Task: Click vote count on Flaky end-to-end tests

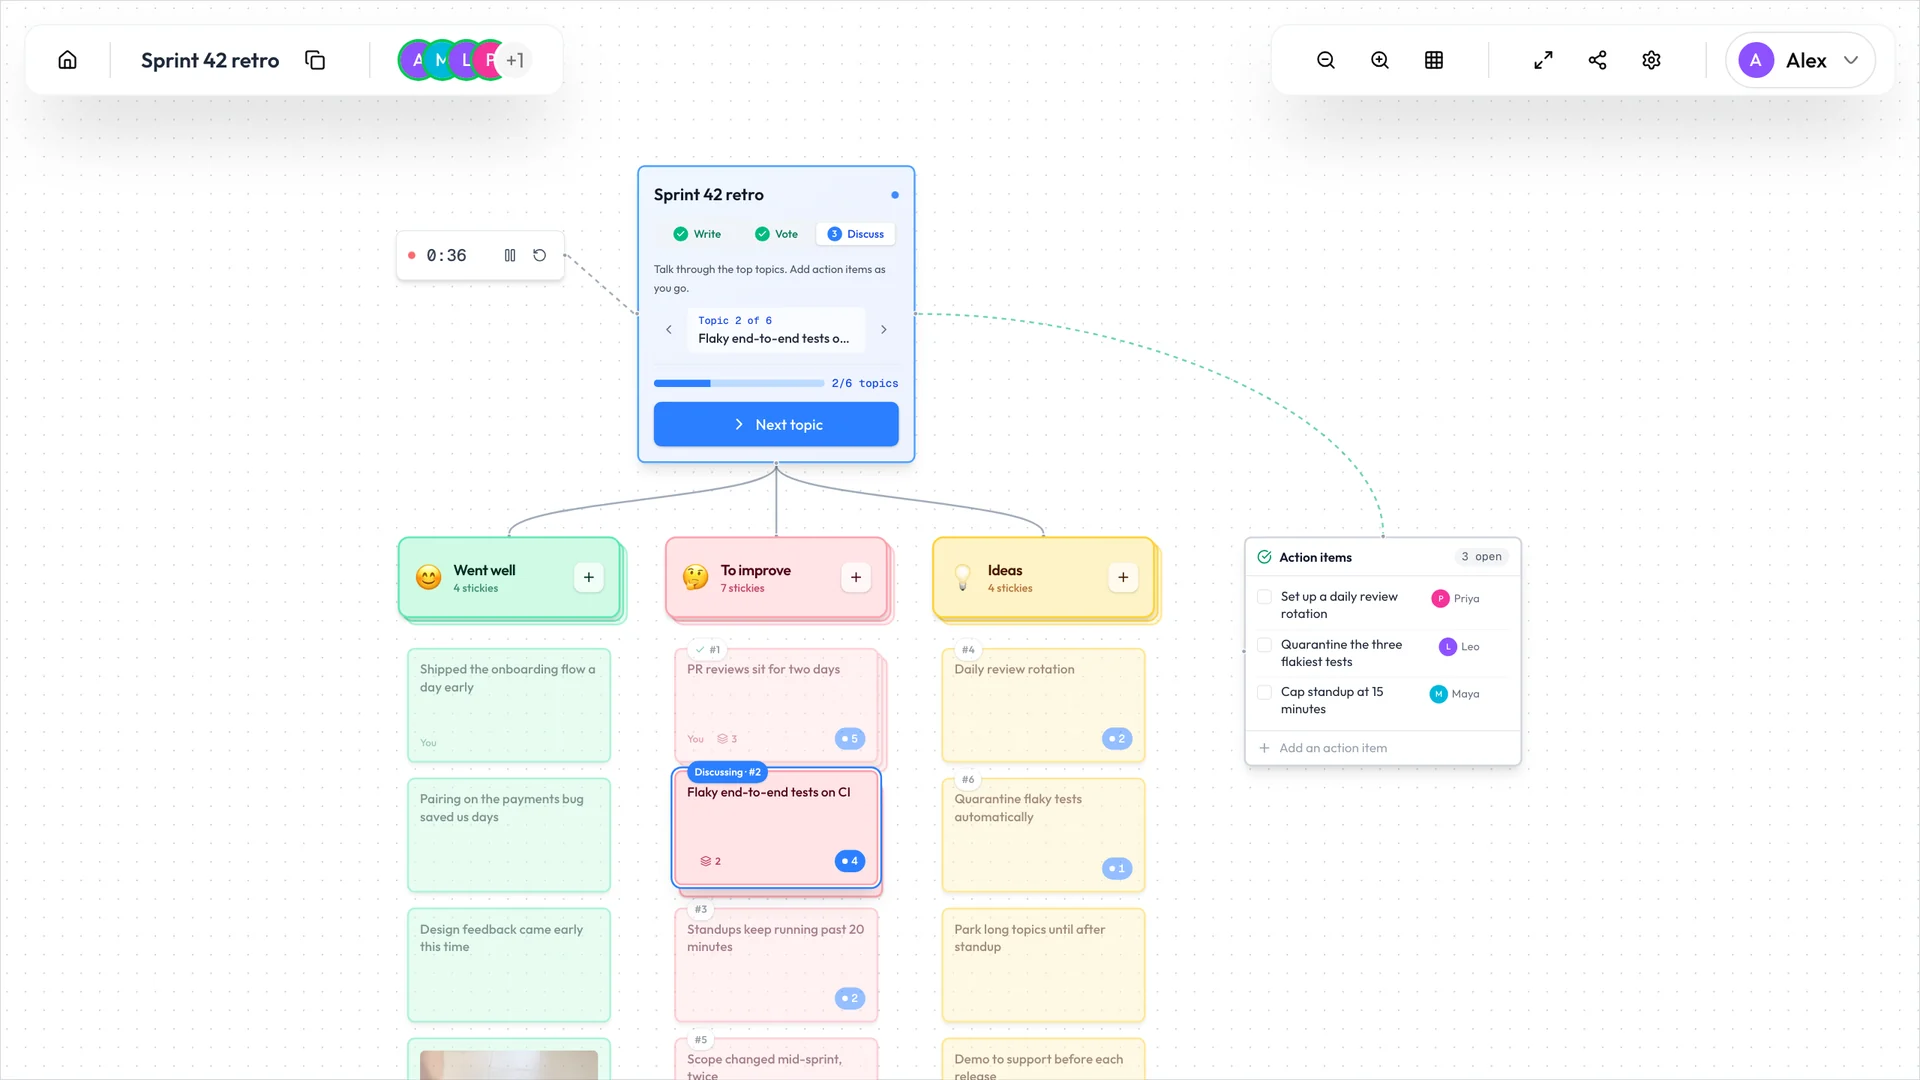Action: 850,861
